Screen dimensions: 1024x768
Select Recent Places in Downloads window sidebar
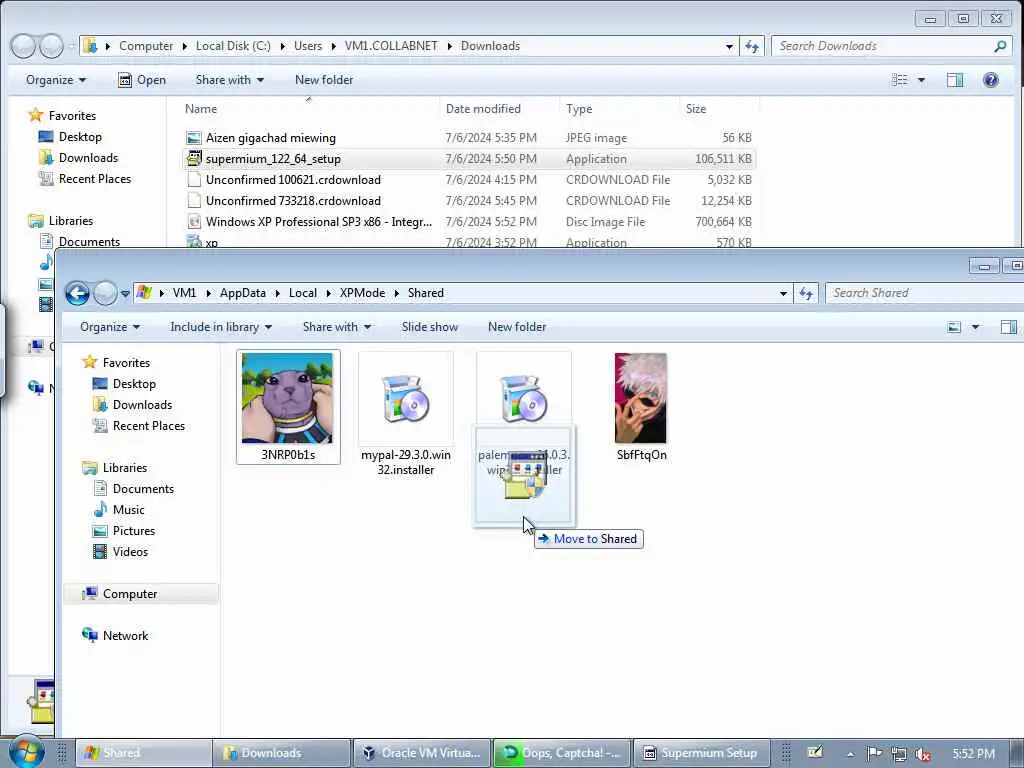[85, 178]
